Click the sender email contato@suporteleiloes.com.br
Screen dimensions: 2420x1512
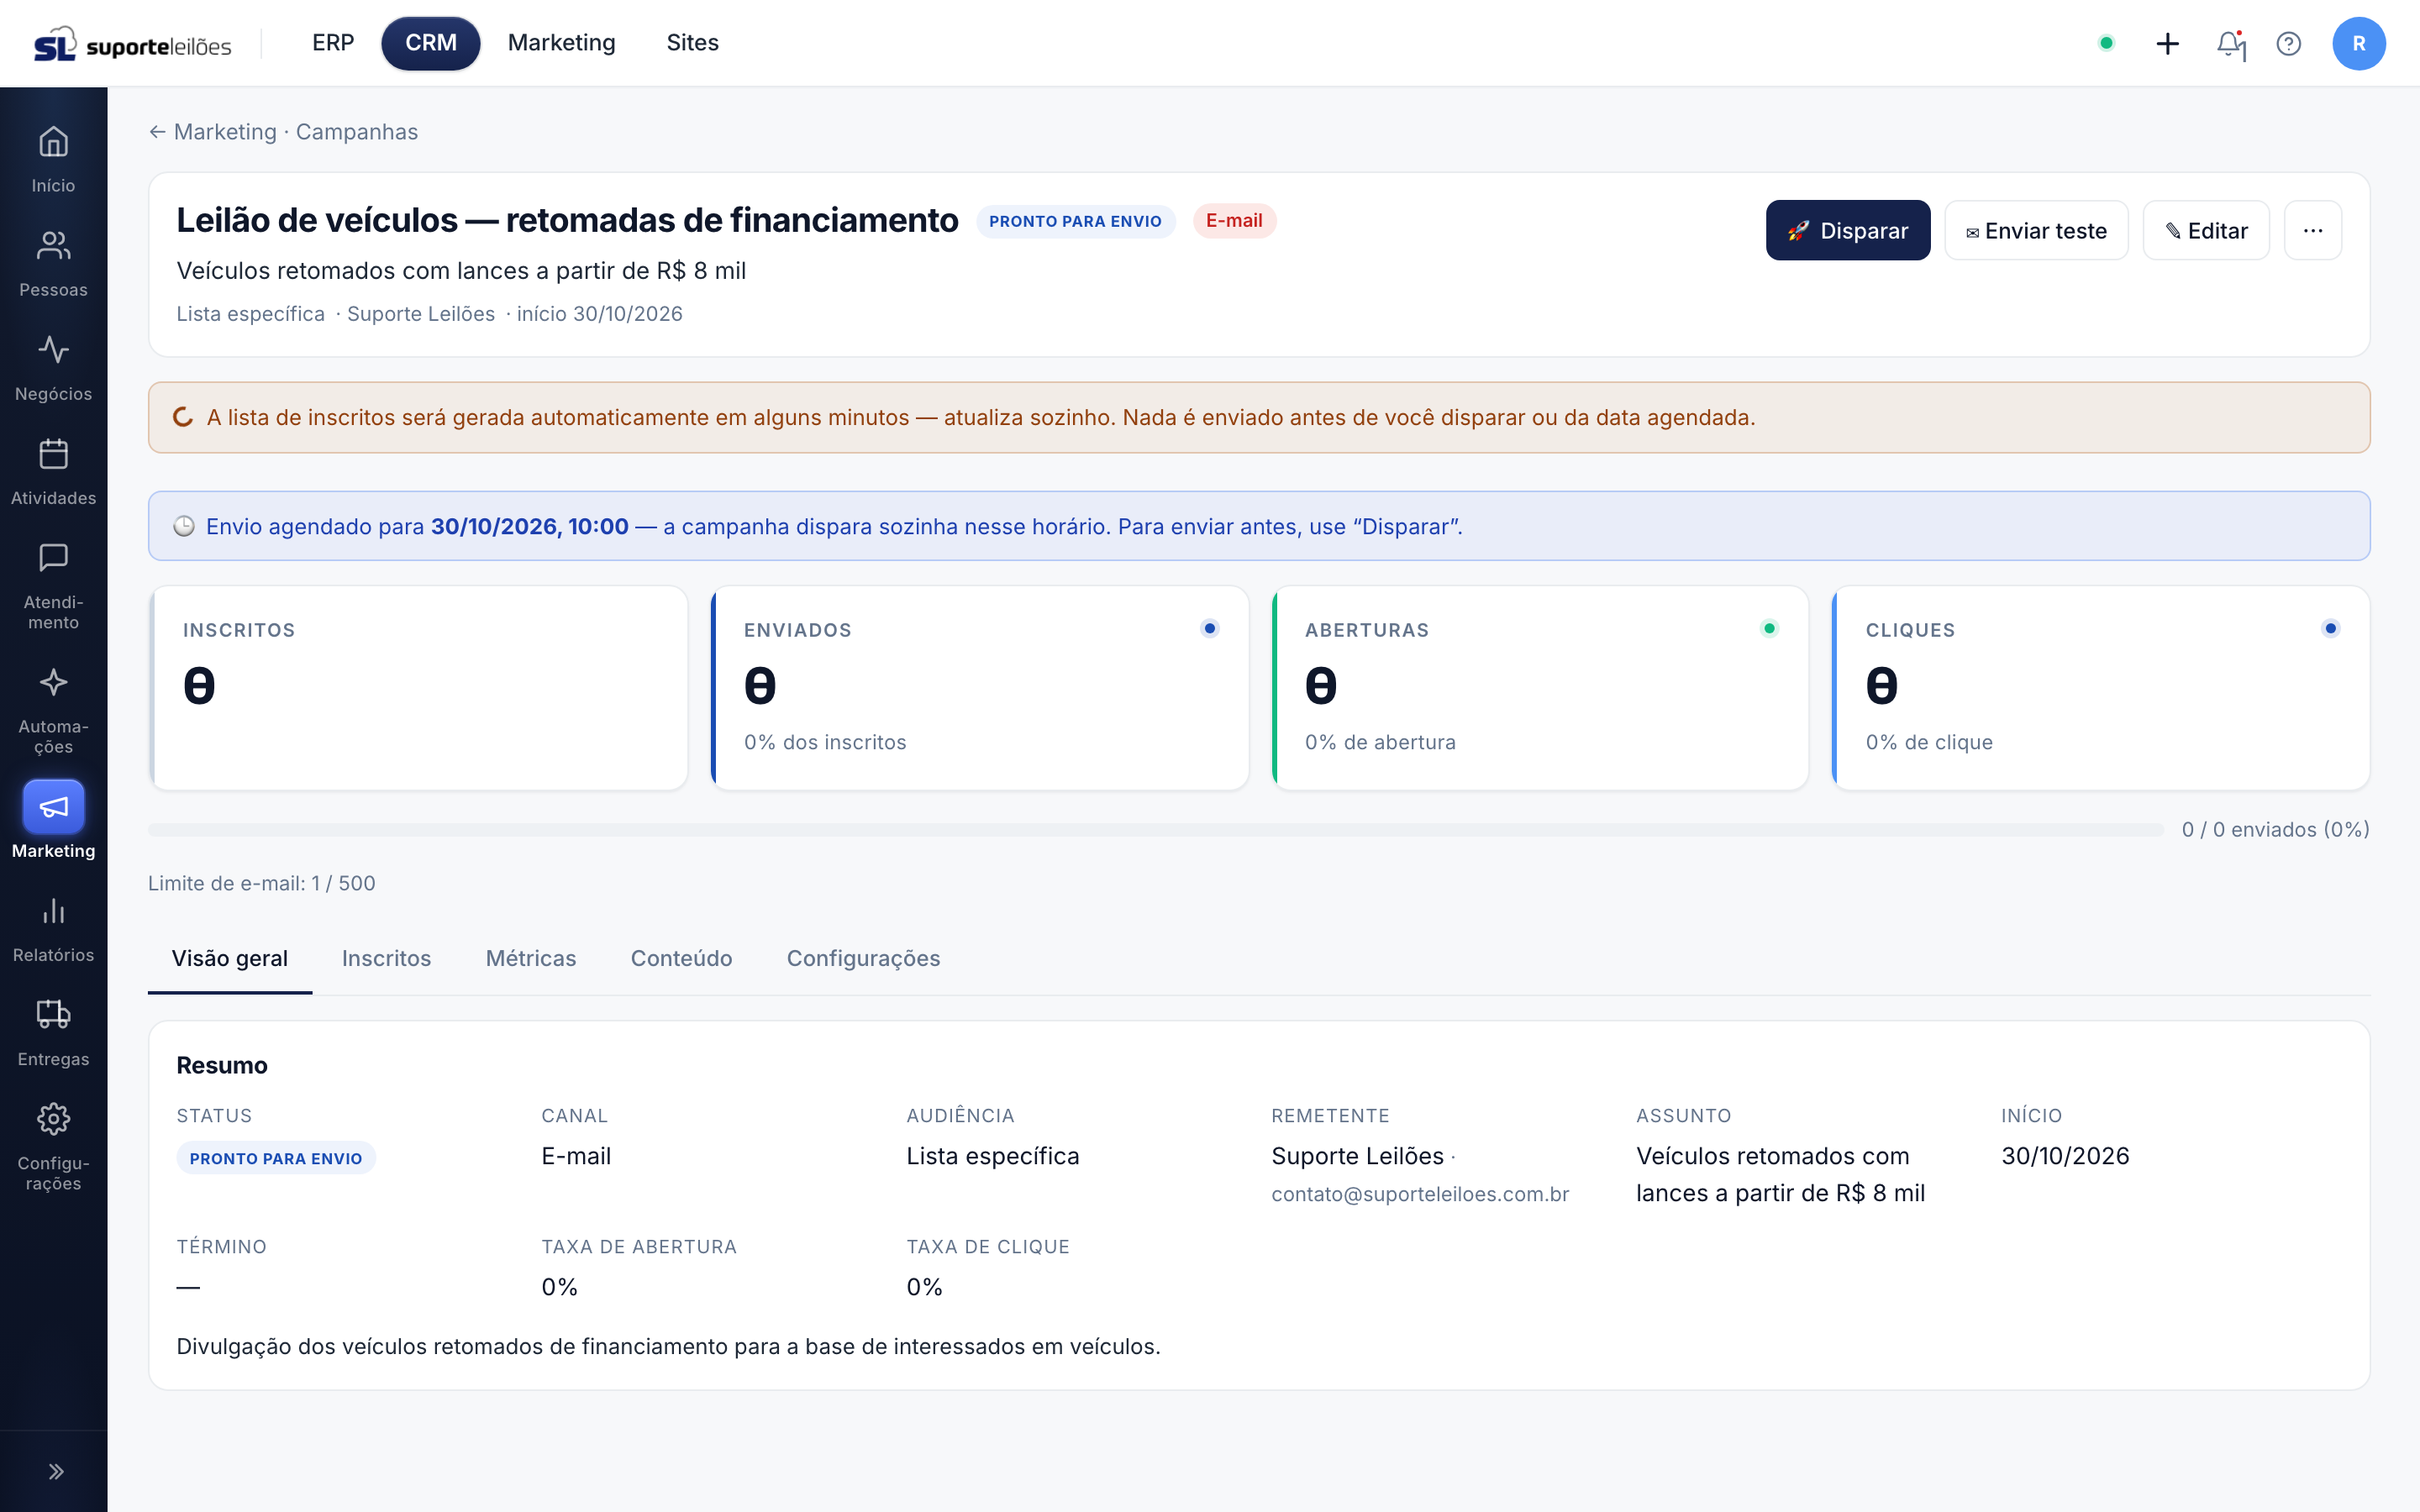tap(1419, 1194)
